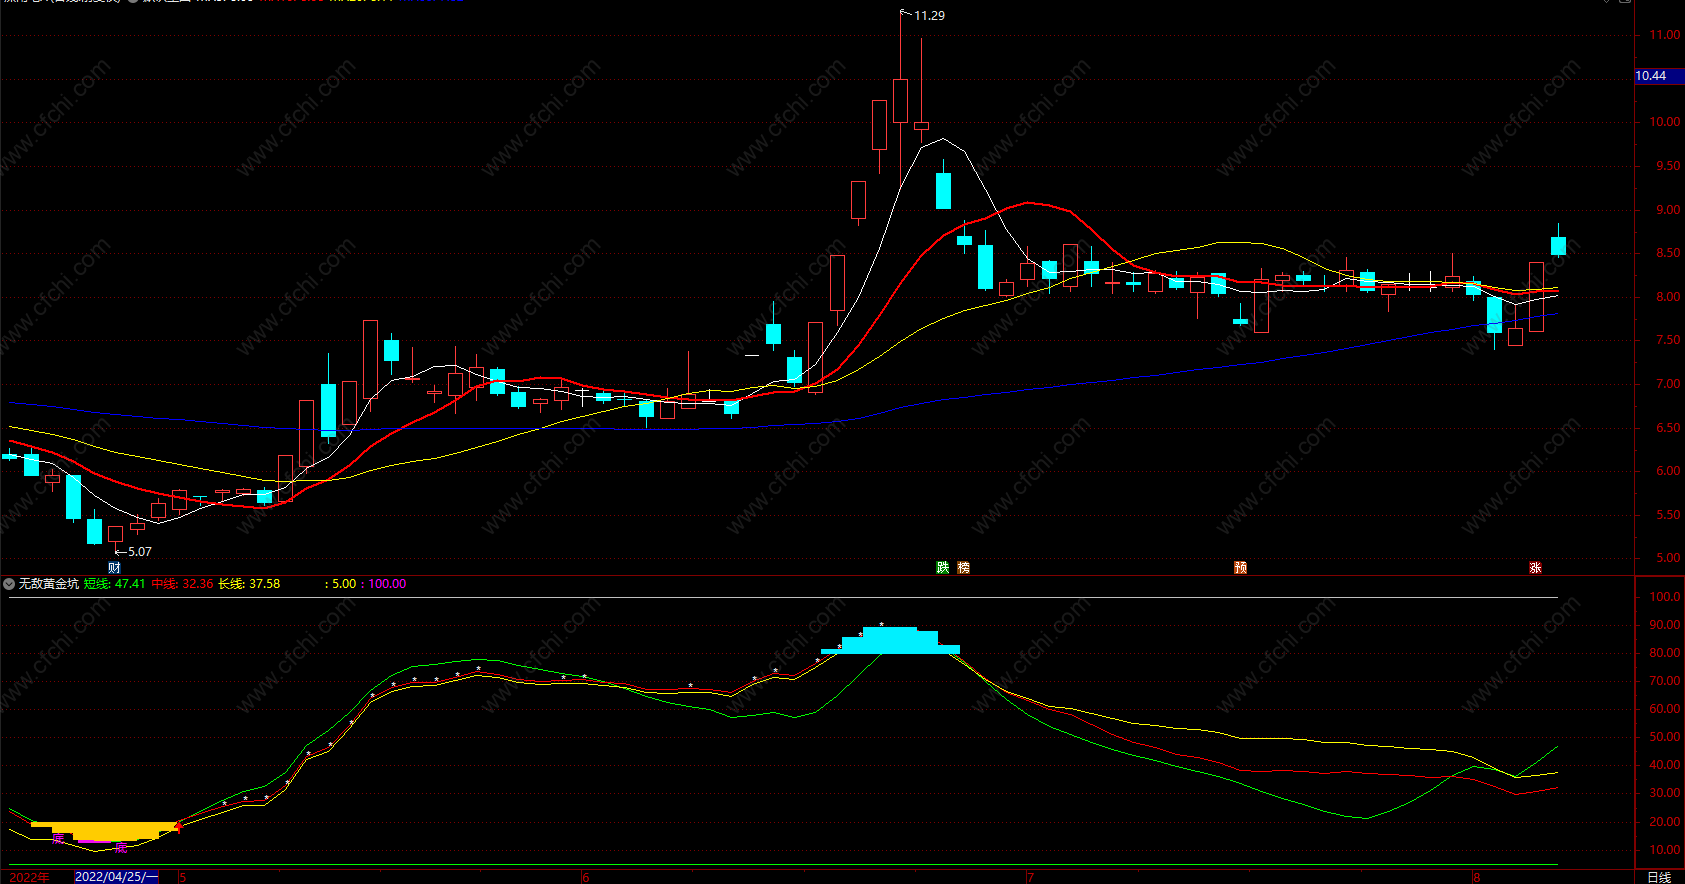Image resolution: width=1685 pixels, height=884 pixels.
Task: Click the 长线: 37.58 value label
Action: (250, 584)
